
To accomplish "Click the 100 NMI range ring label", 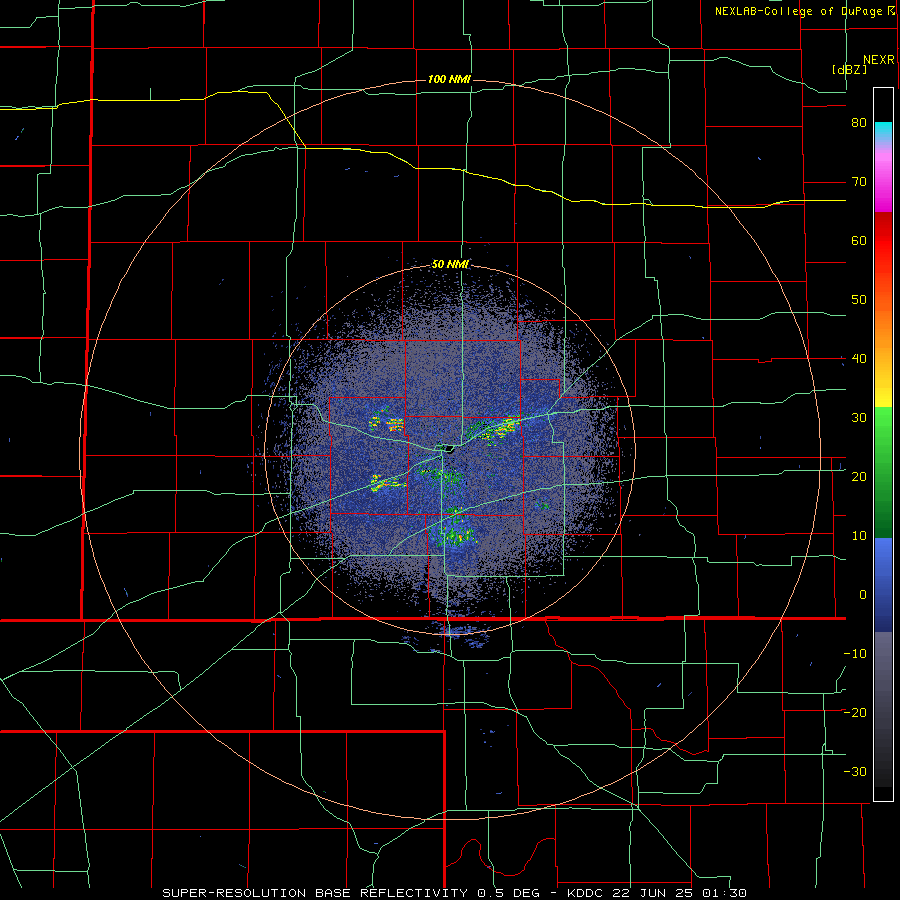I will 449,79.
